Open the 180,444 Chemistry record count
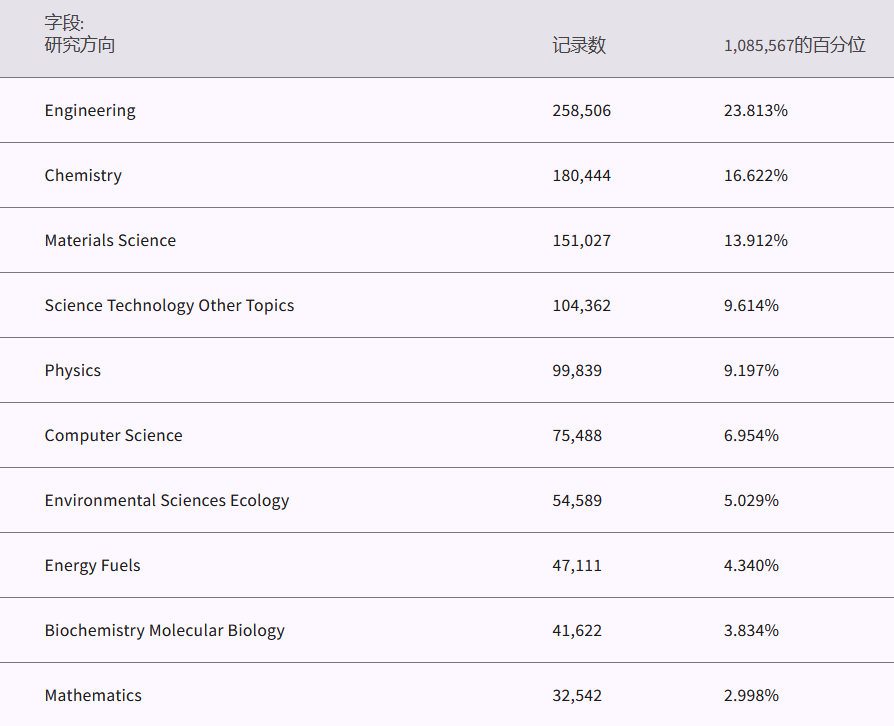 pyautogui.click(x=581, y=176)
